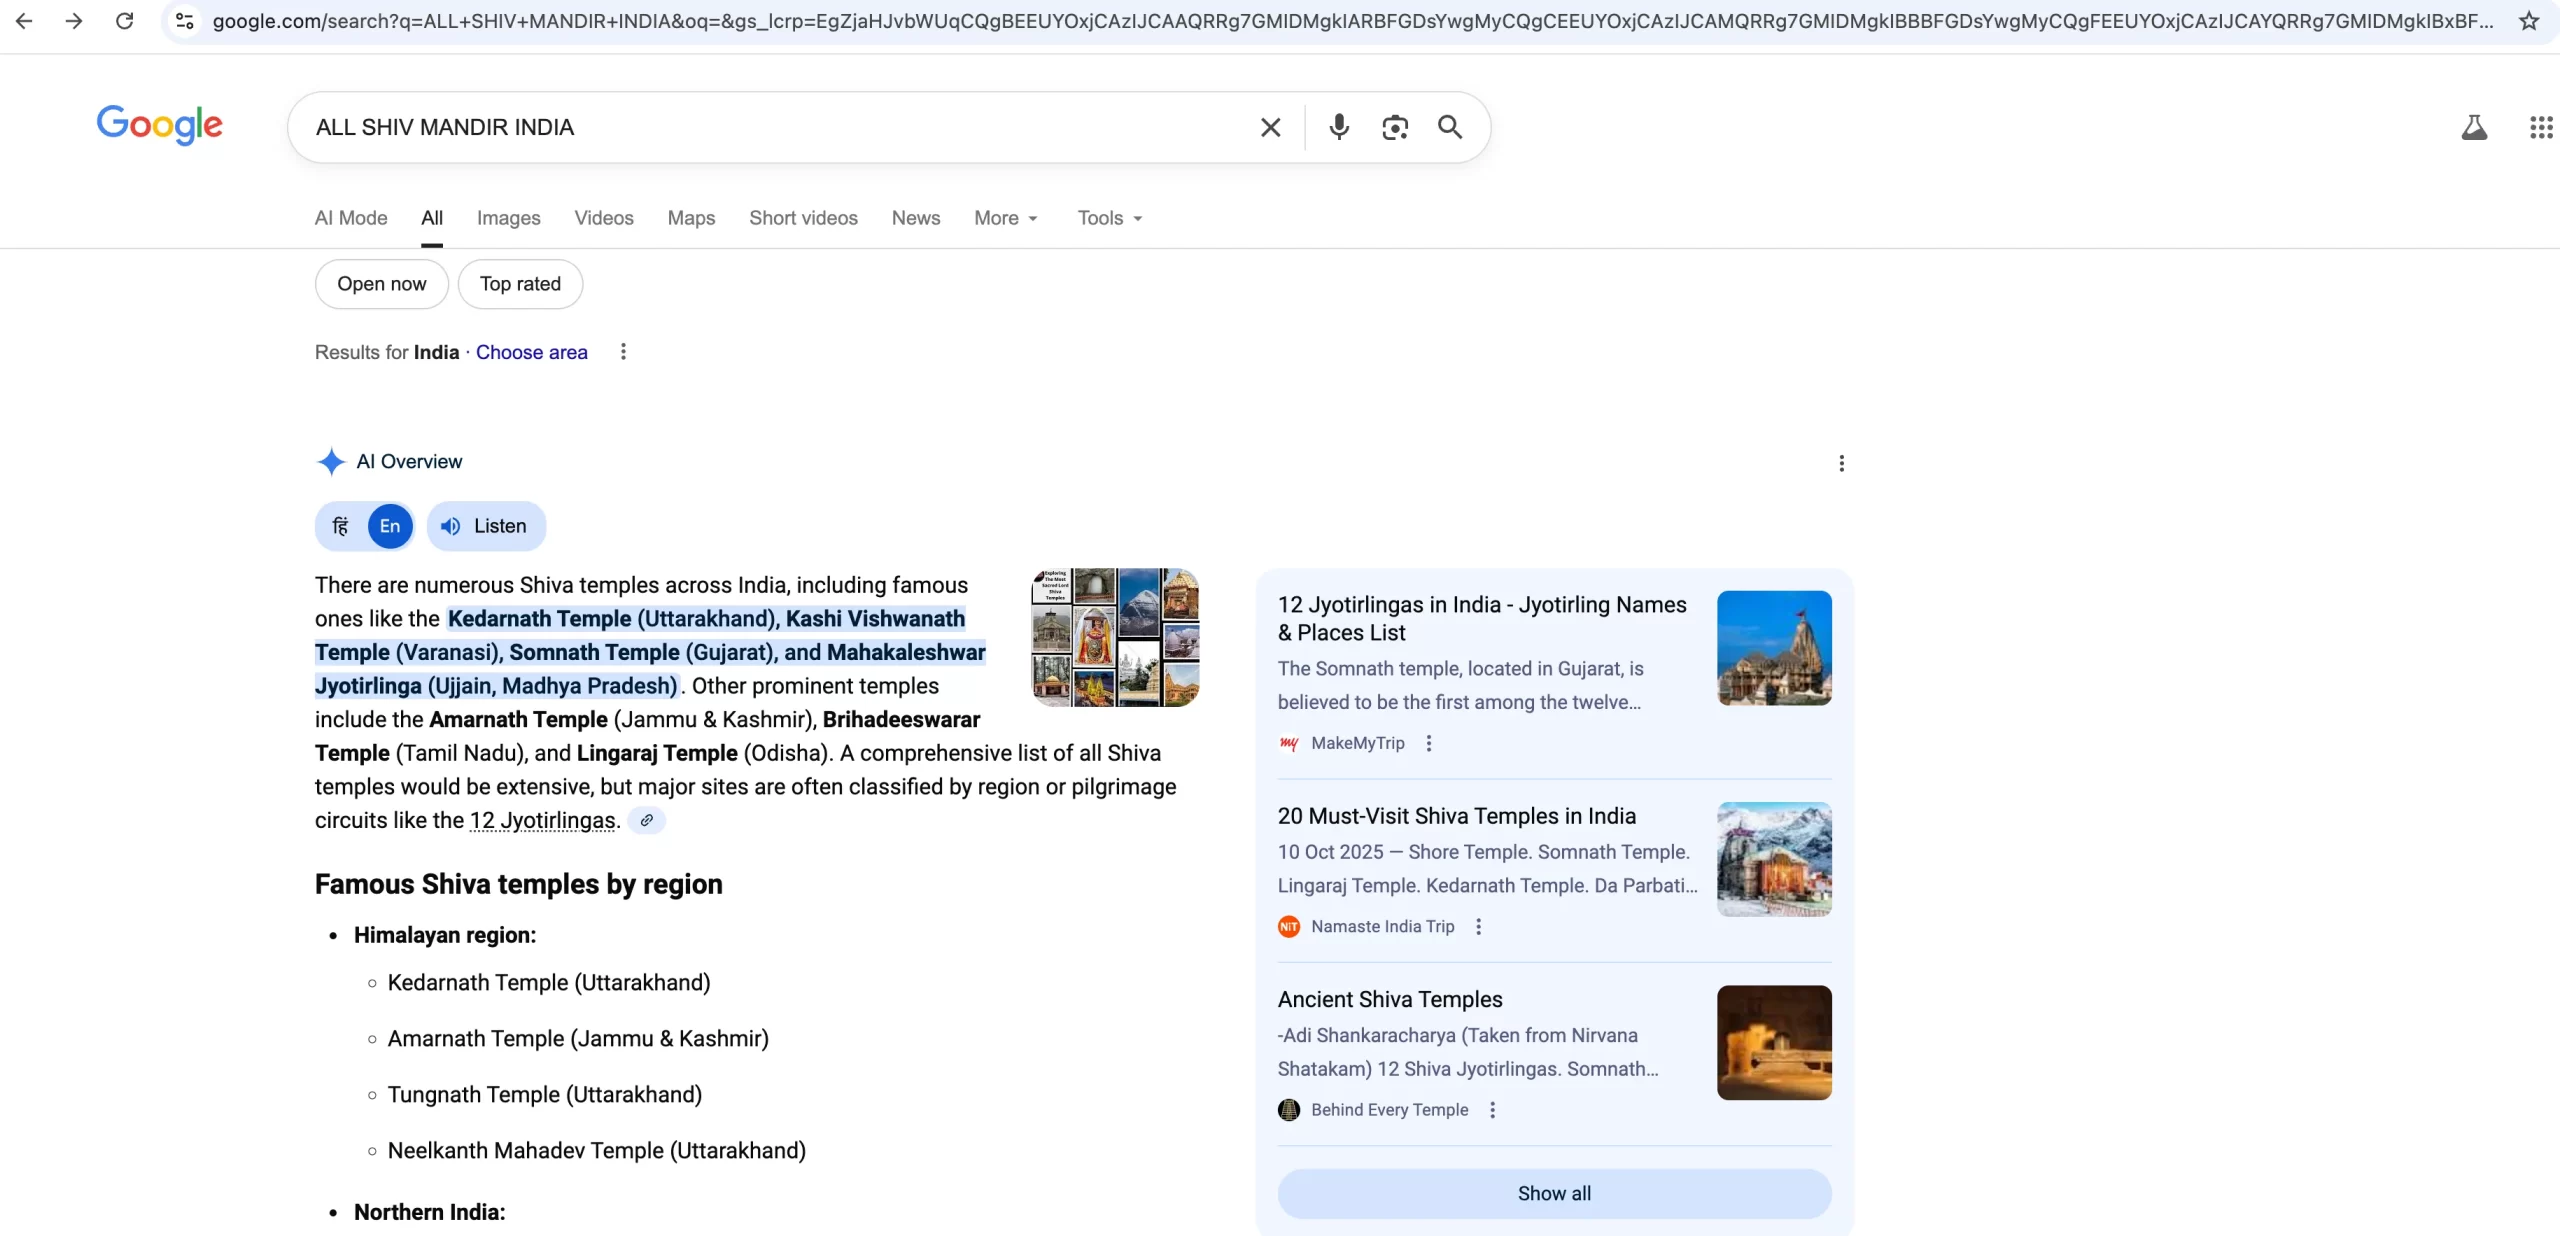Click the magnifier search icon

tap(1450, 127)
